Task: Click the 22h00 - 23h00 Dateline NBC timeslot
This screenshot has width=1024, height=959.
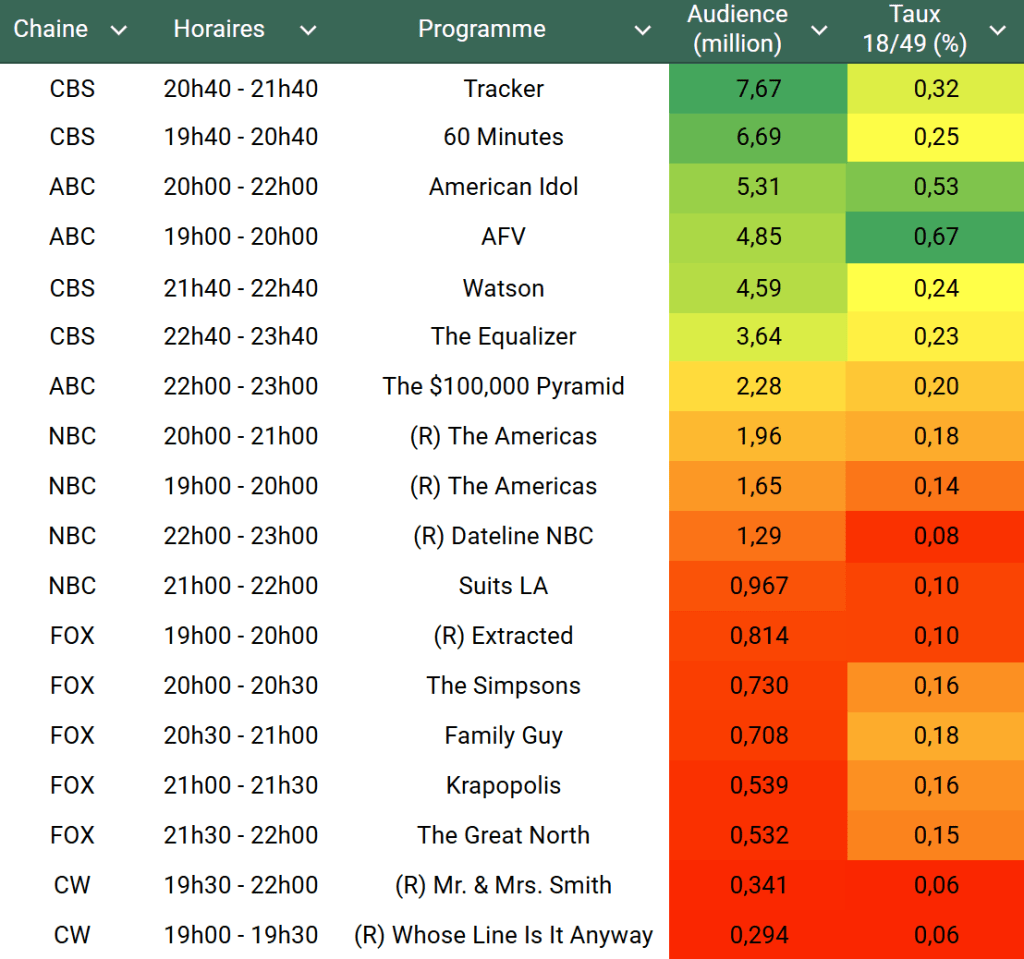Action: 241,536
